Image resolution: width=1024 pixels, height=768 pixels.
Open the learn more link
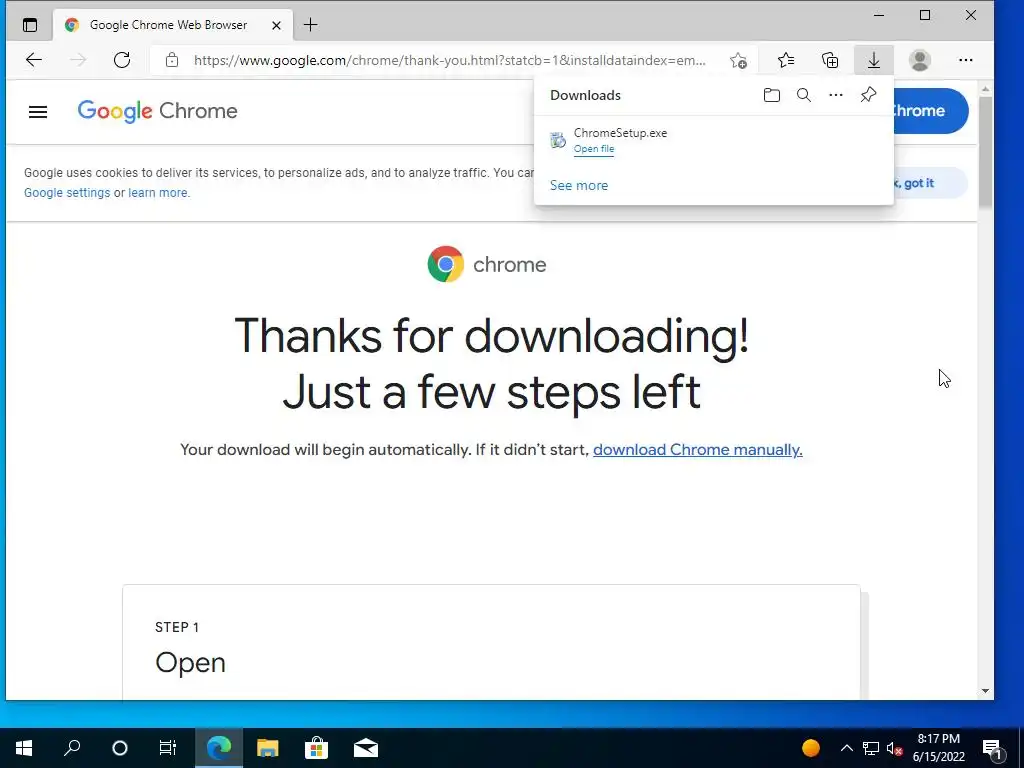158,193
